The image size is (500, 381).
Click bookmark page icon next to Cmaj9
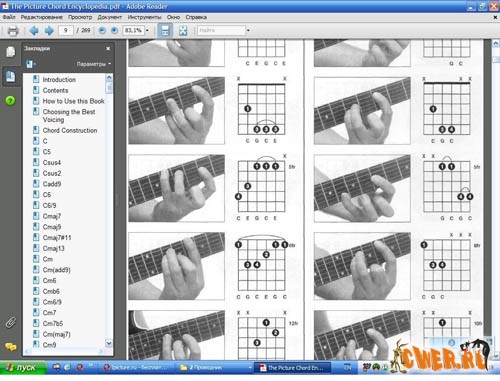[x=36, y=227]
